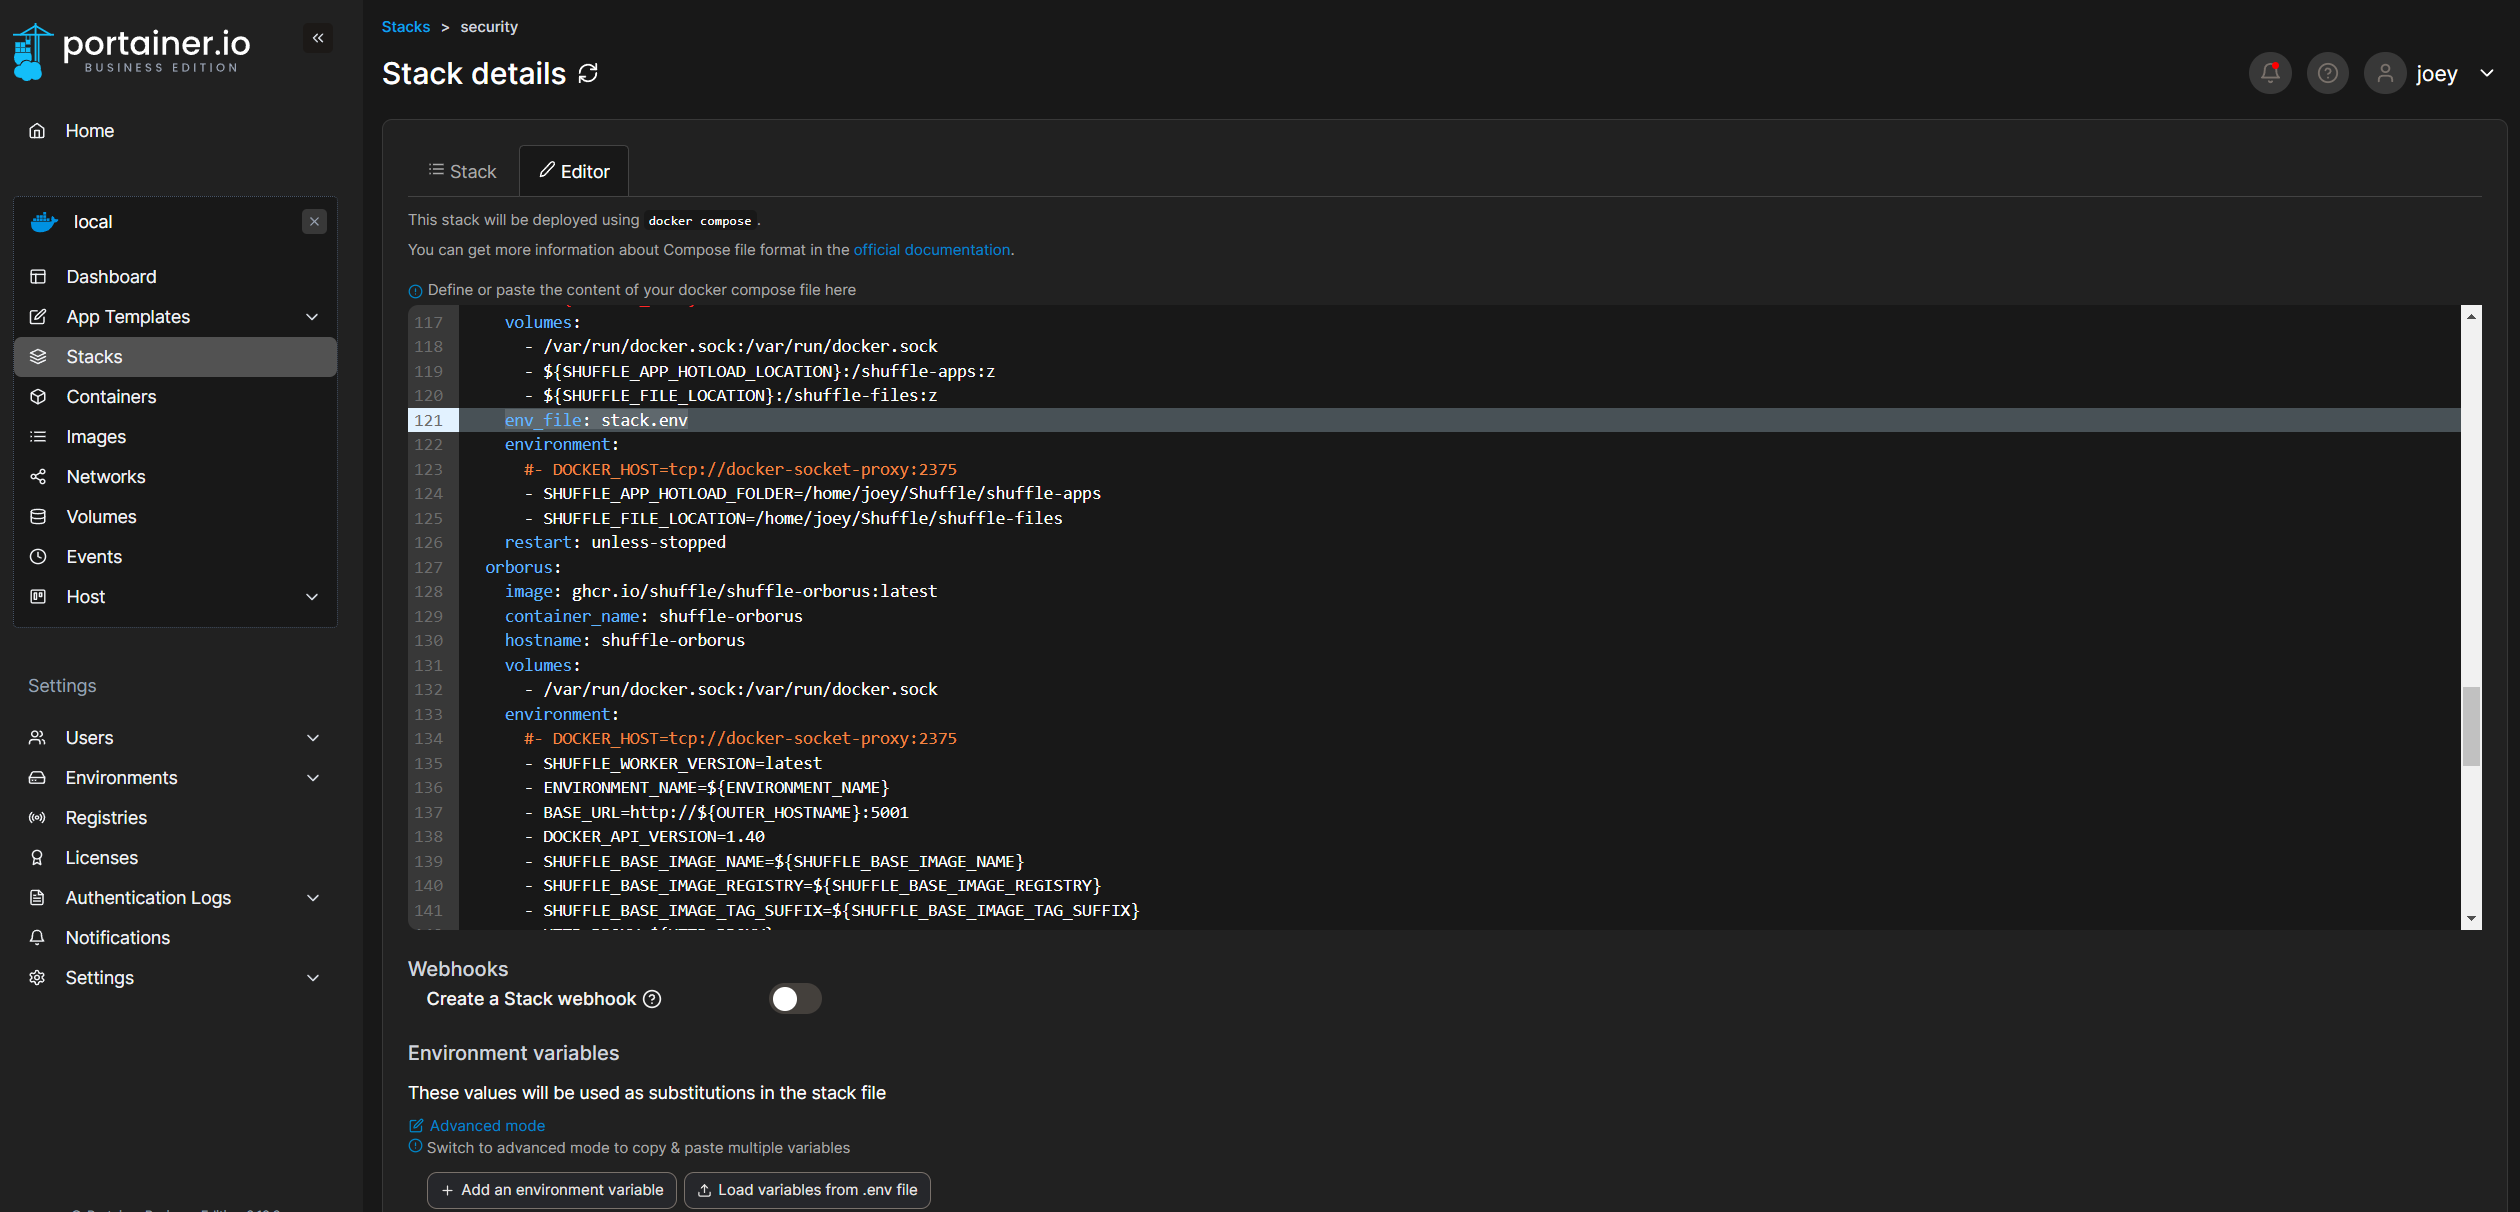The image size is (2520, 1212).
Task: Open the Editor tab
Action: (x=574, y=170)
